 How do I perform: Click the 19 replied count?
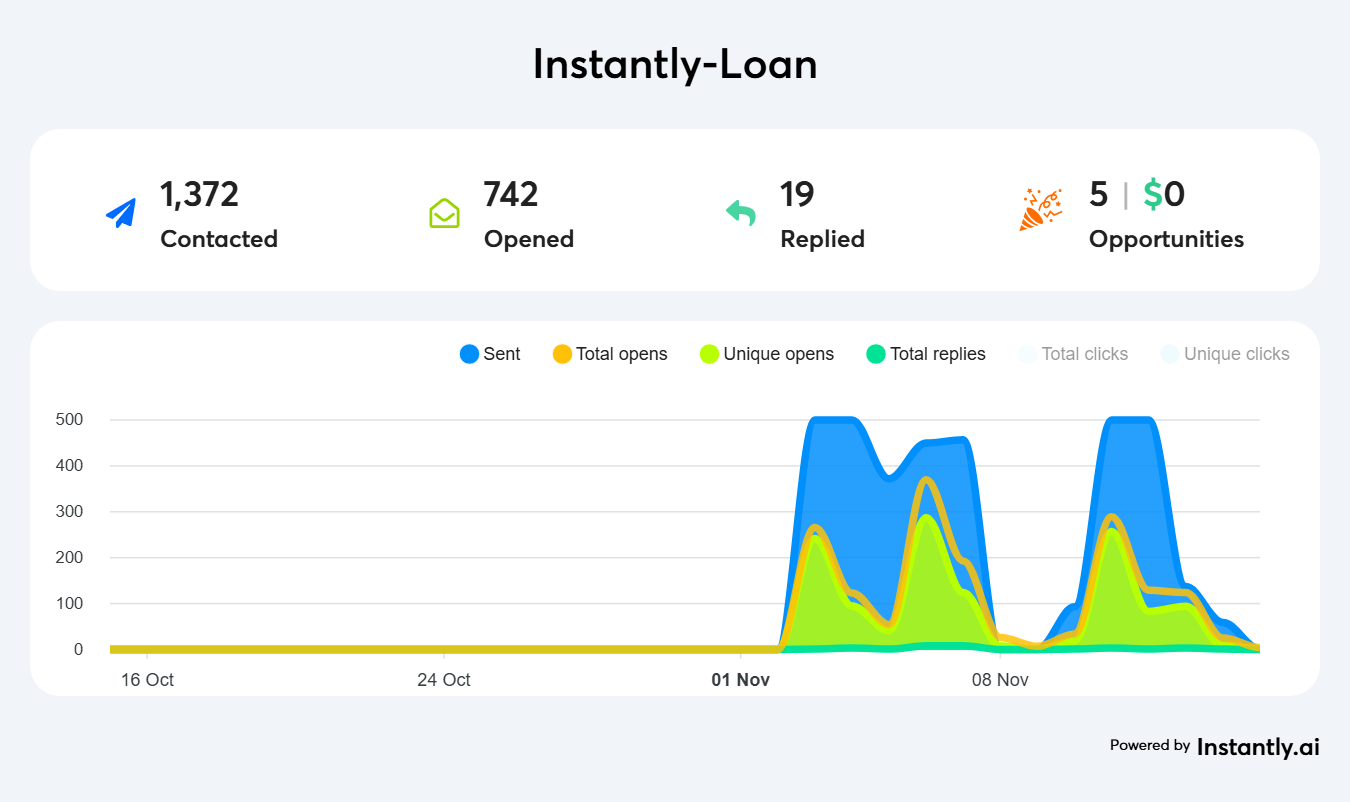point(797,194)
